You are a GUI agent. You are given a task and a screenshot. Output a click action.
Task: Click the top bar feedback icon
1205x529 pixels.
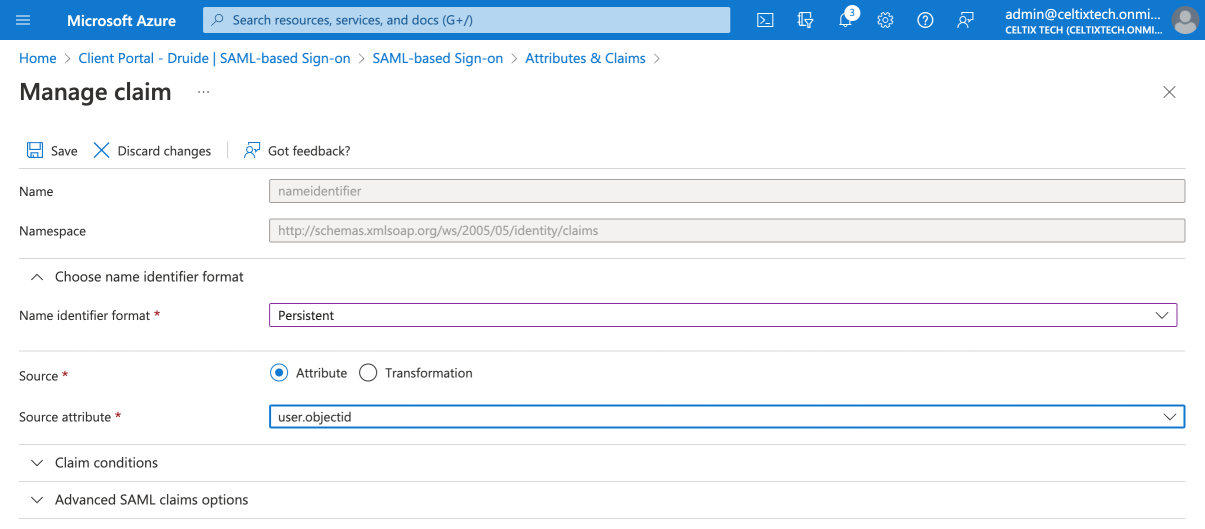click(965, 20)
